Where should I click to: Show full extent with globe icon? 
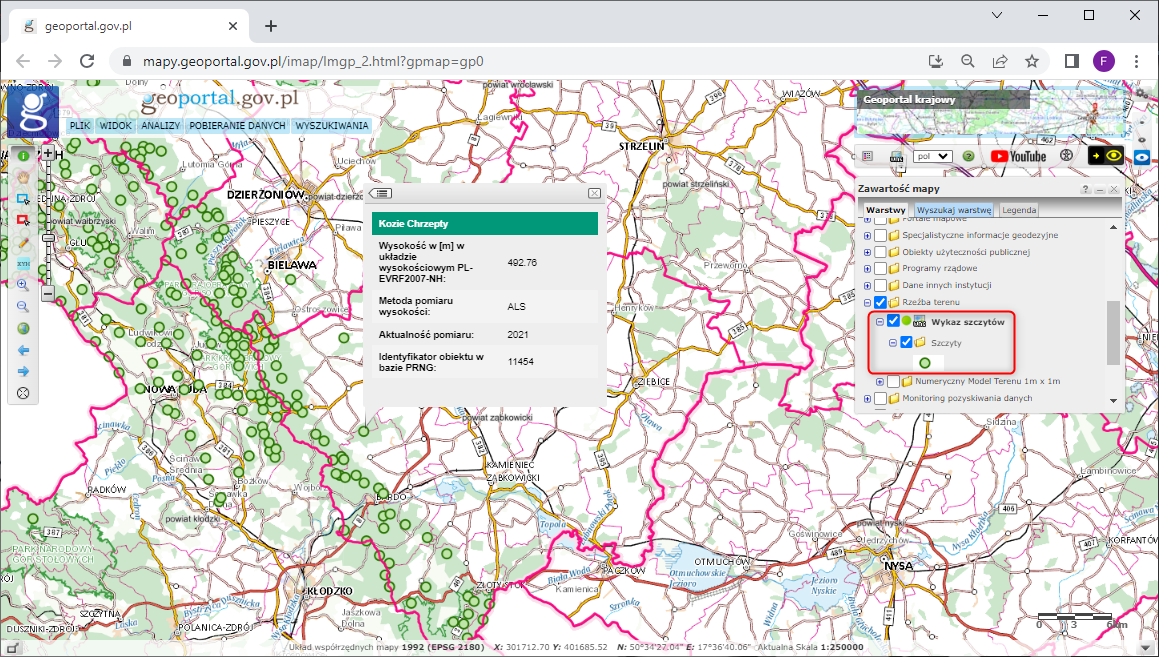pos(23,328)
